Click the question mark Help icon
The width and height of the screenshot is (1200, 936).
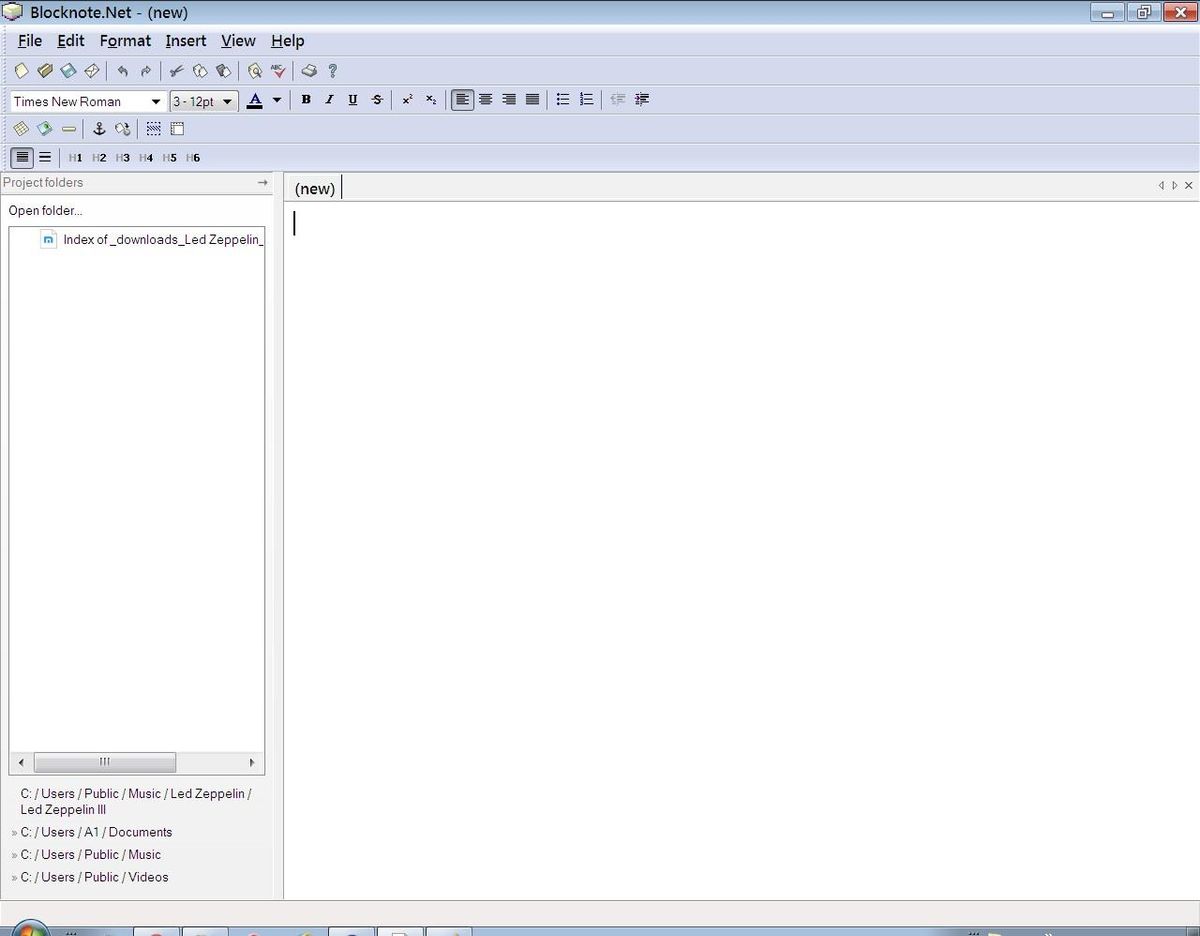[x=333, y=71]
